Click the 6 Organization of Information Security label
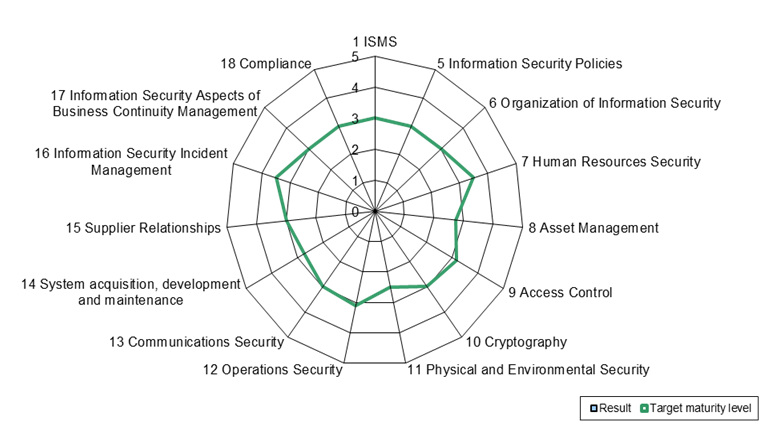Screen dimensions: 769x440 [x=605, y=103]
